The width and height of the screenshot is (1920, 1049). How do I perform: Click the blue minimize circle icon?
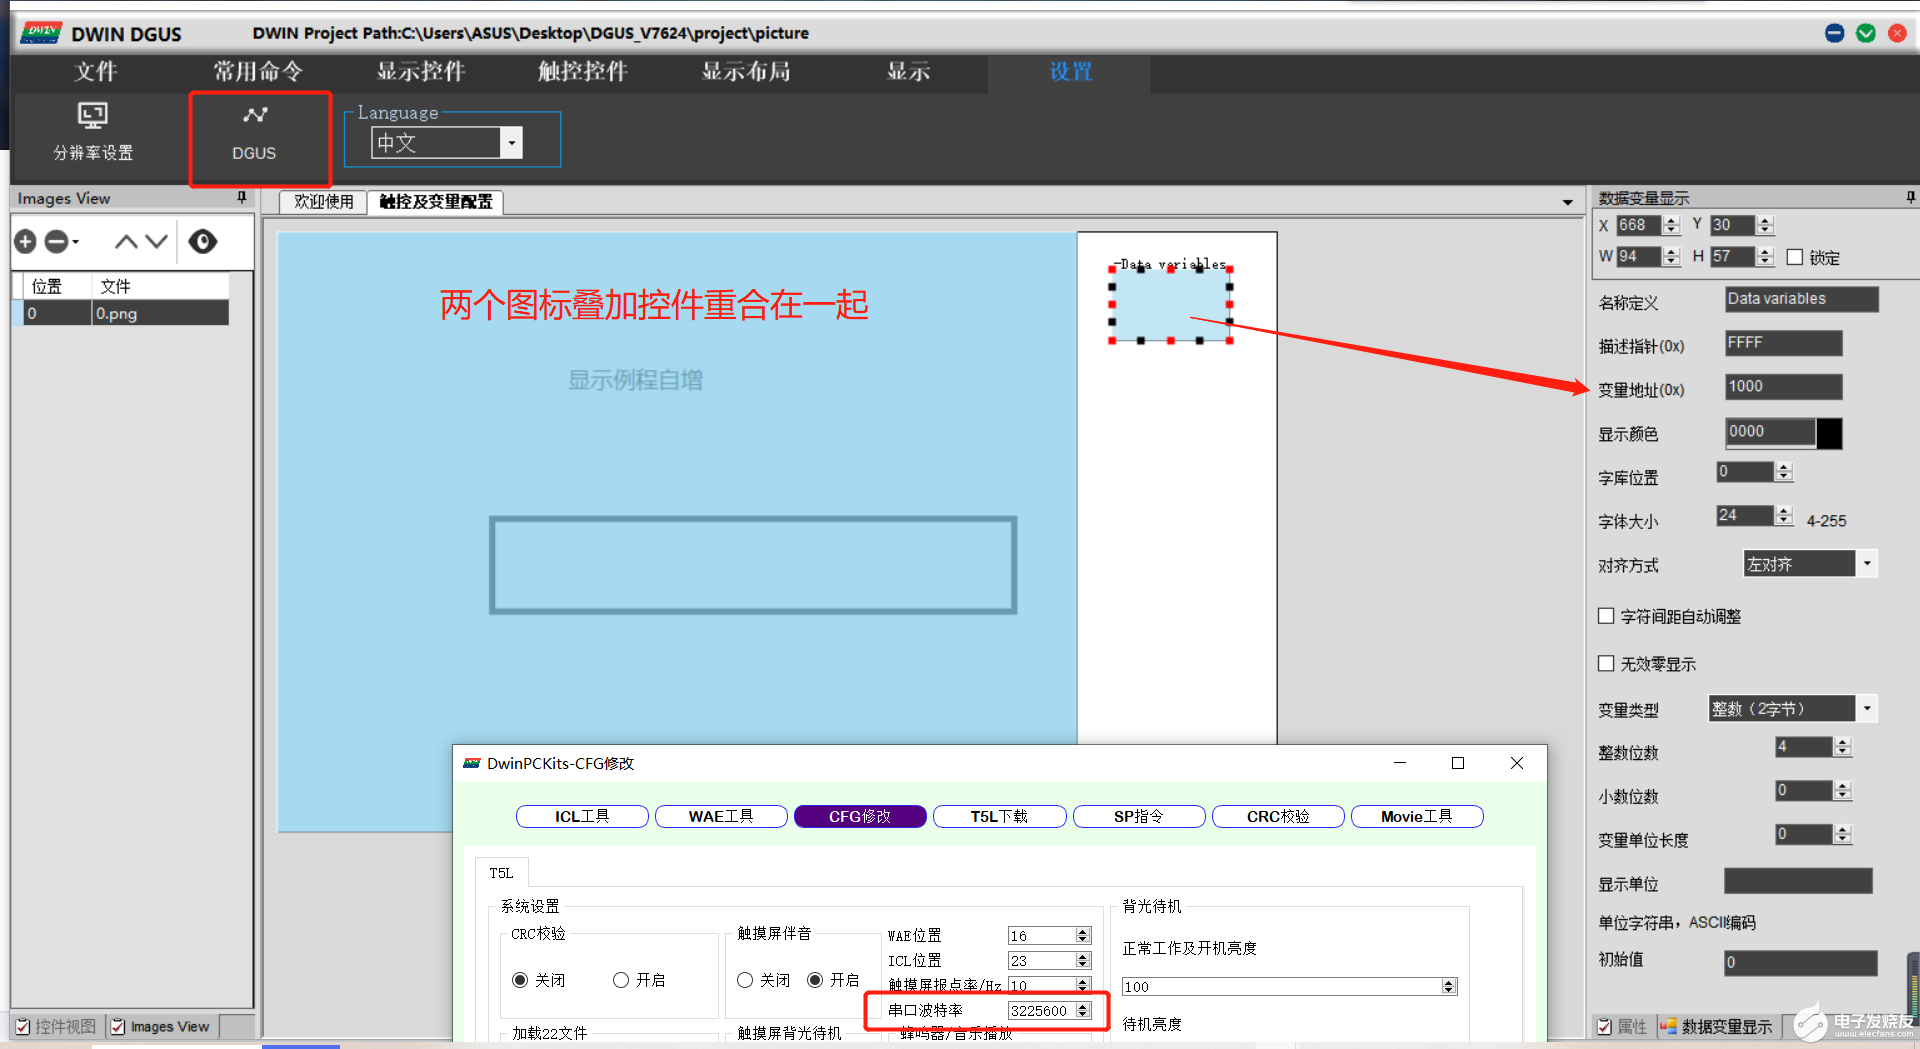point(1835,33)
